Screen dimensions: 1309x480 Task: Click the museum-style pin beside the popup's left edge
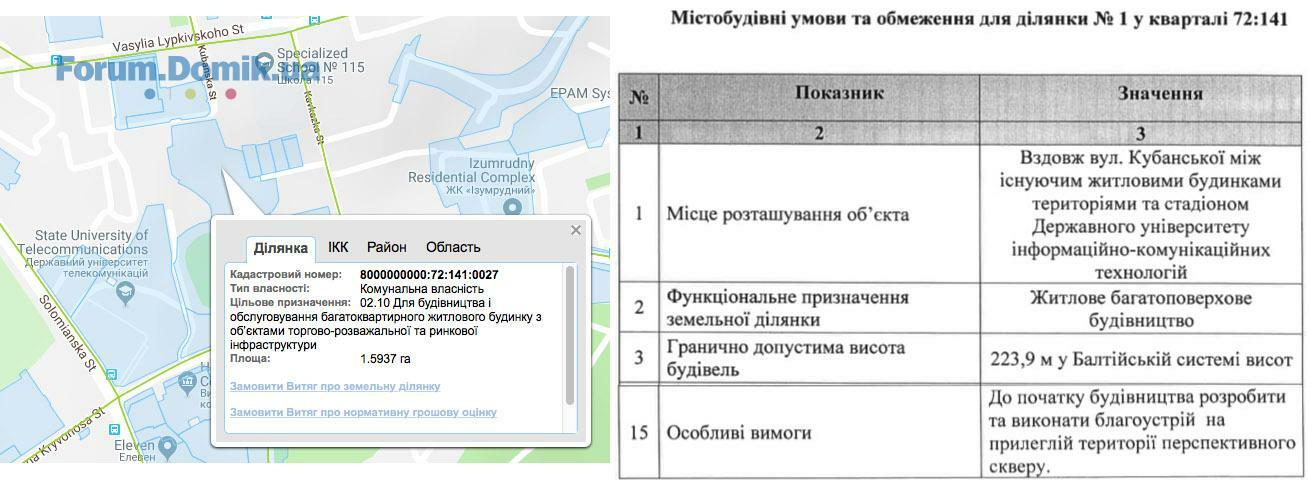(186, 383)
